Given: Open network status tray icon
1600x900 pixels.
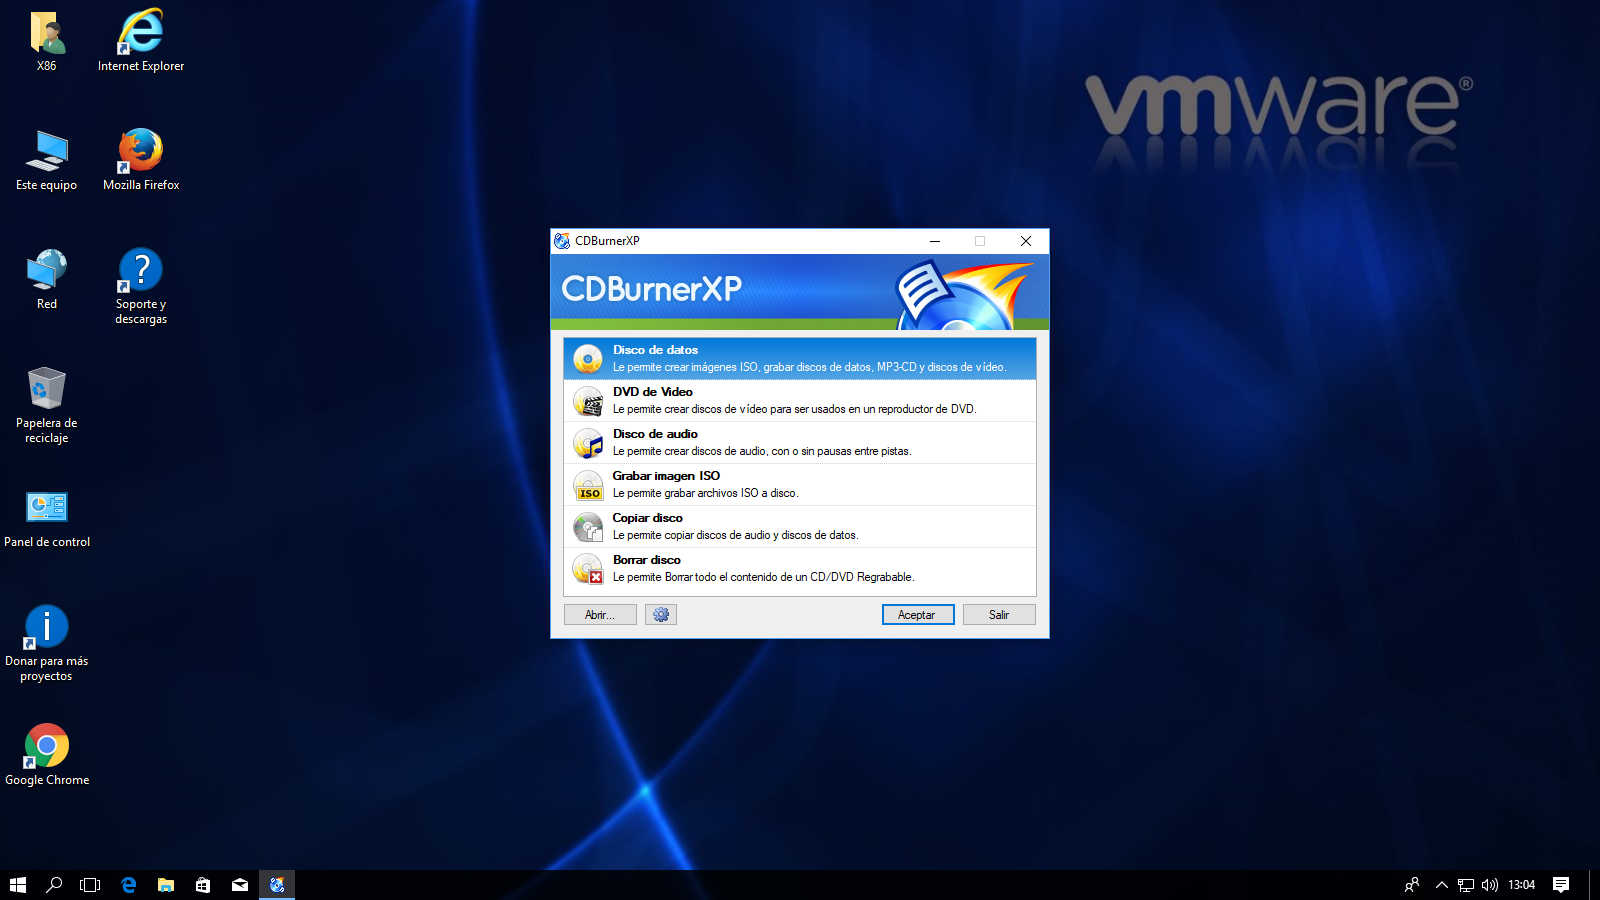Looking at the screenshot, I should 1466,885.
